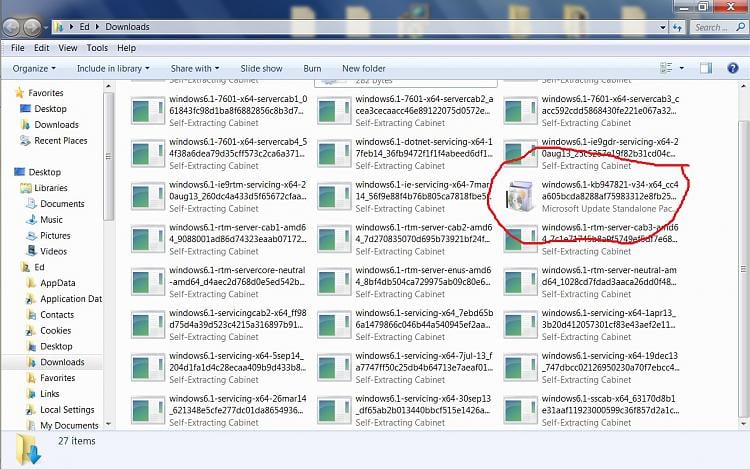Image resolution: width=750 pixels, height=469 pixels.
Task: Open the Organize dropdown menu
Action: [34, 68]
